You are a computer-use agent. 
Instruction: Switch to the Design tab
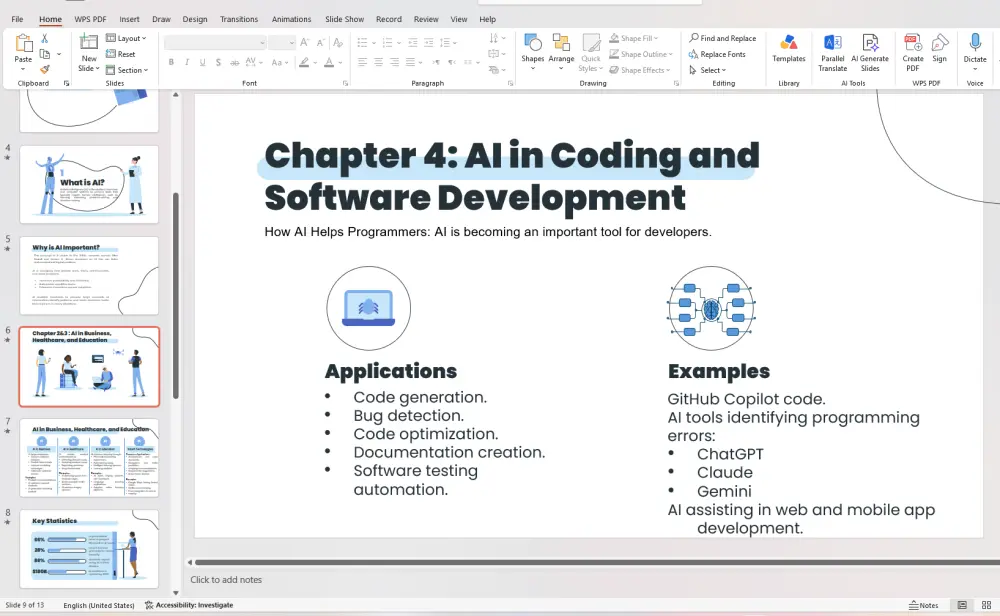(195, 19)
